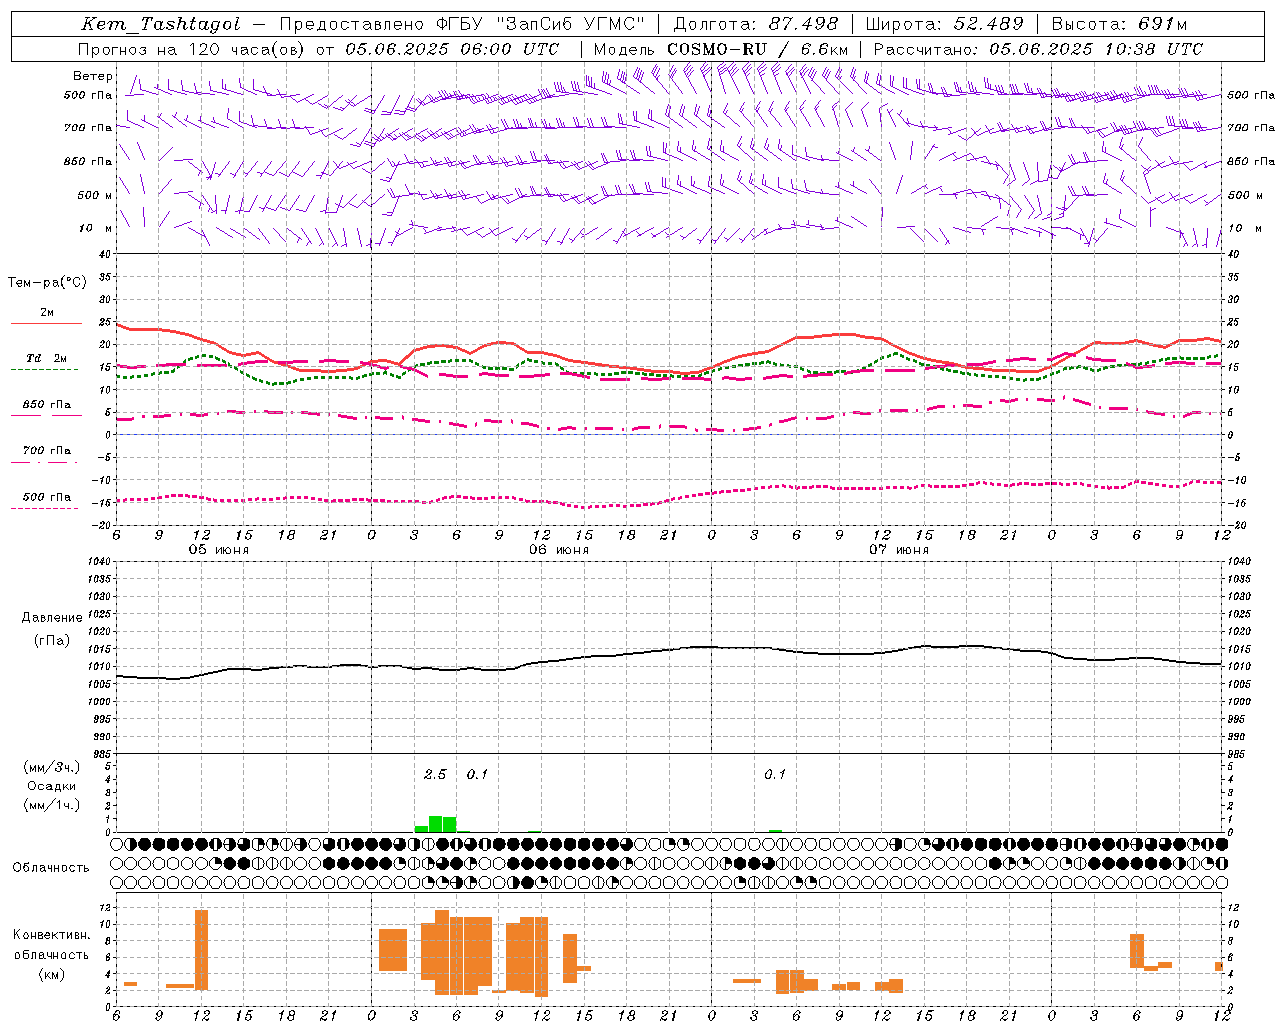Click the Облачность cloudiness label

click(51, 868)
